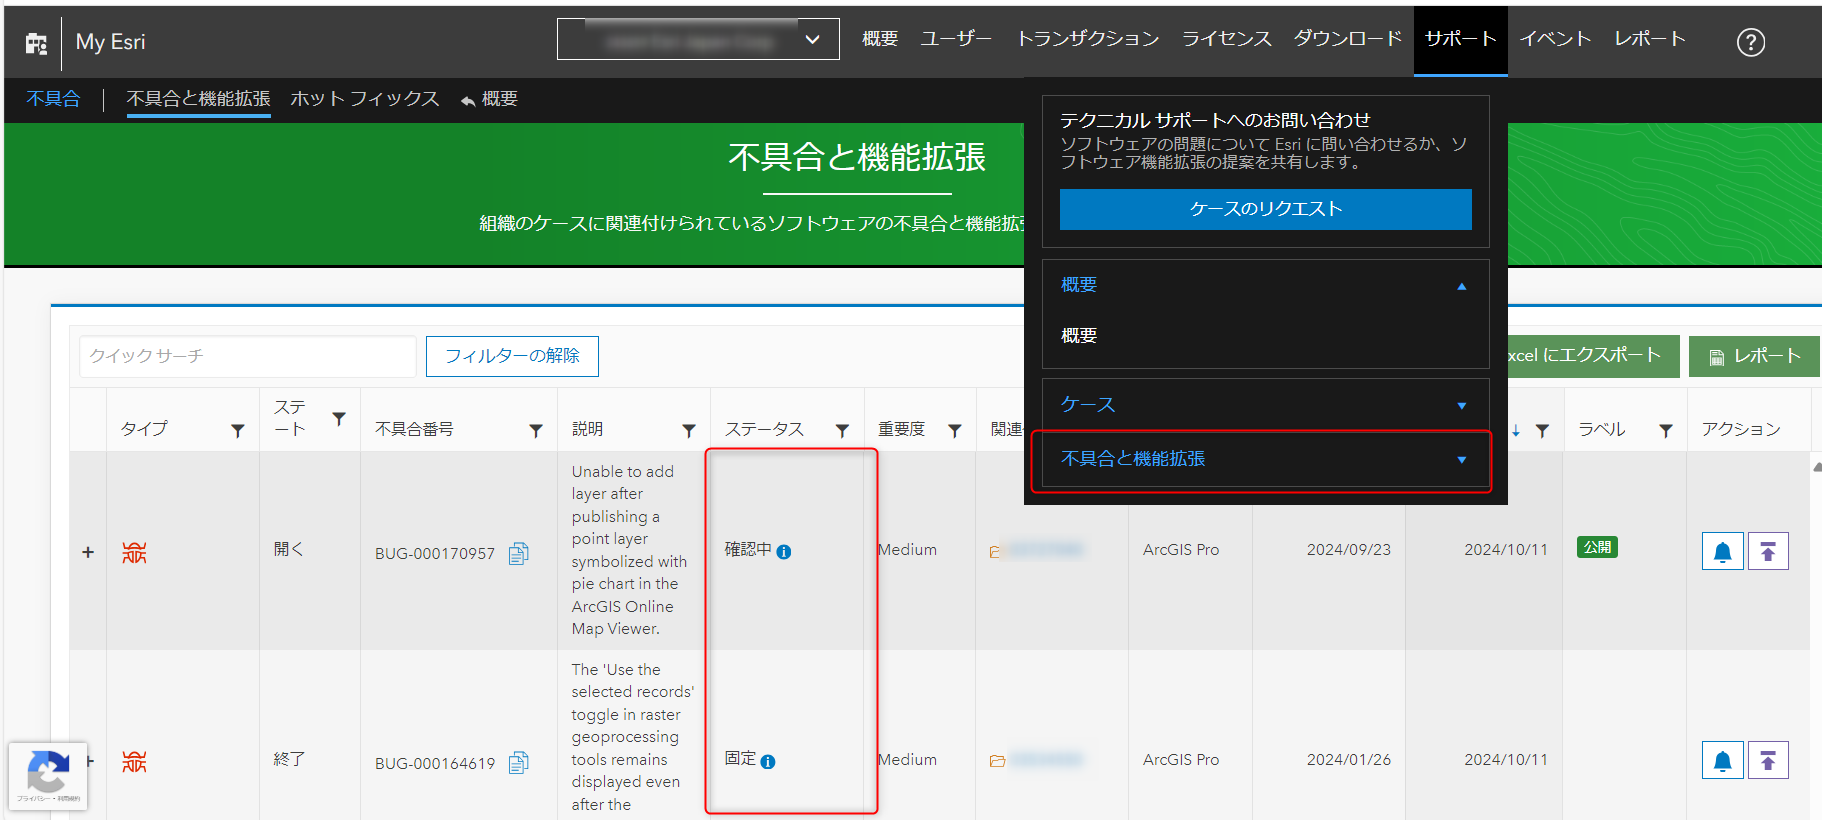This screenshot has height=820, width=1822.
Task: Select the 不具合と機能拡張 sub-tab
Action: [x=198, y=99]
